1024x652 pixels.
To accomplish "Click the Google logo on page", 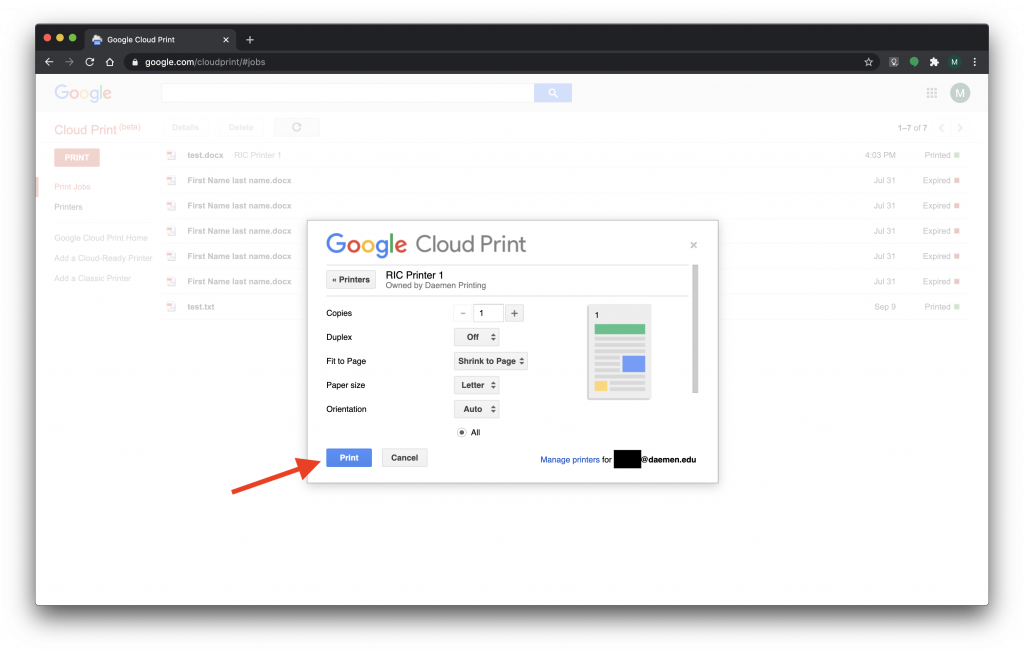I will coord(83,93).
